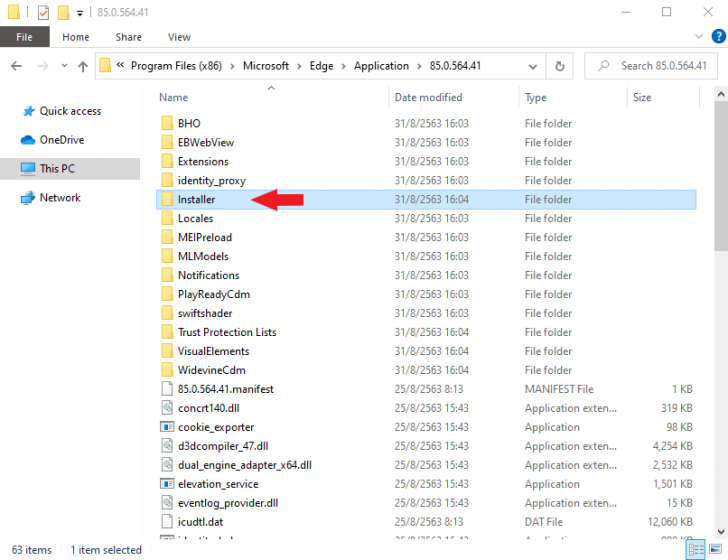Select the Extensions folder icon

point(167,161)
